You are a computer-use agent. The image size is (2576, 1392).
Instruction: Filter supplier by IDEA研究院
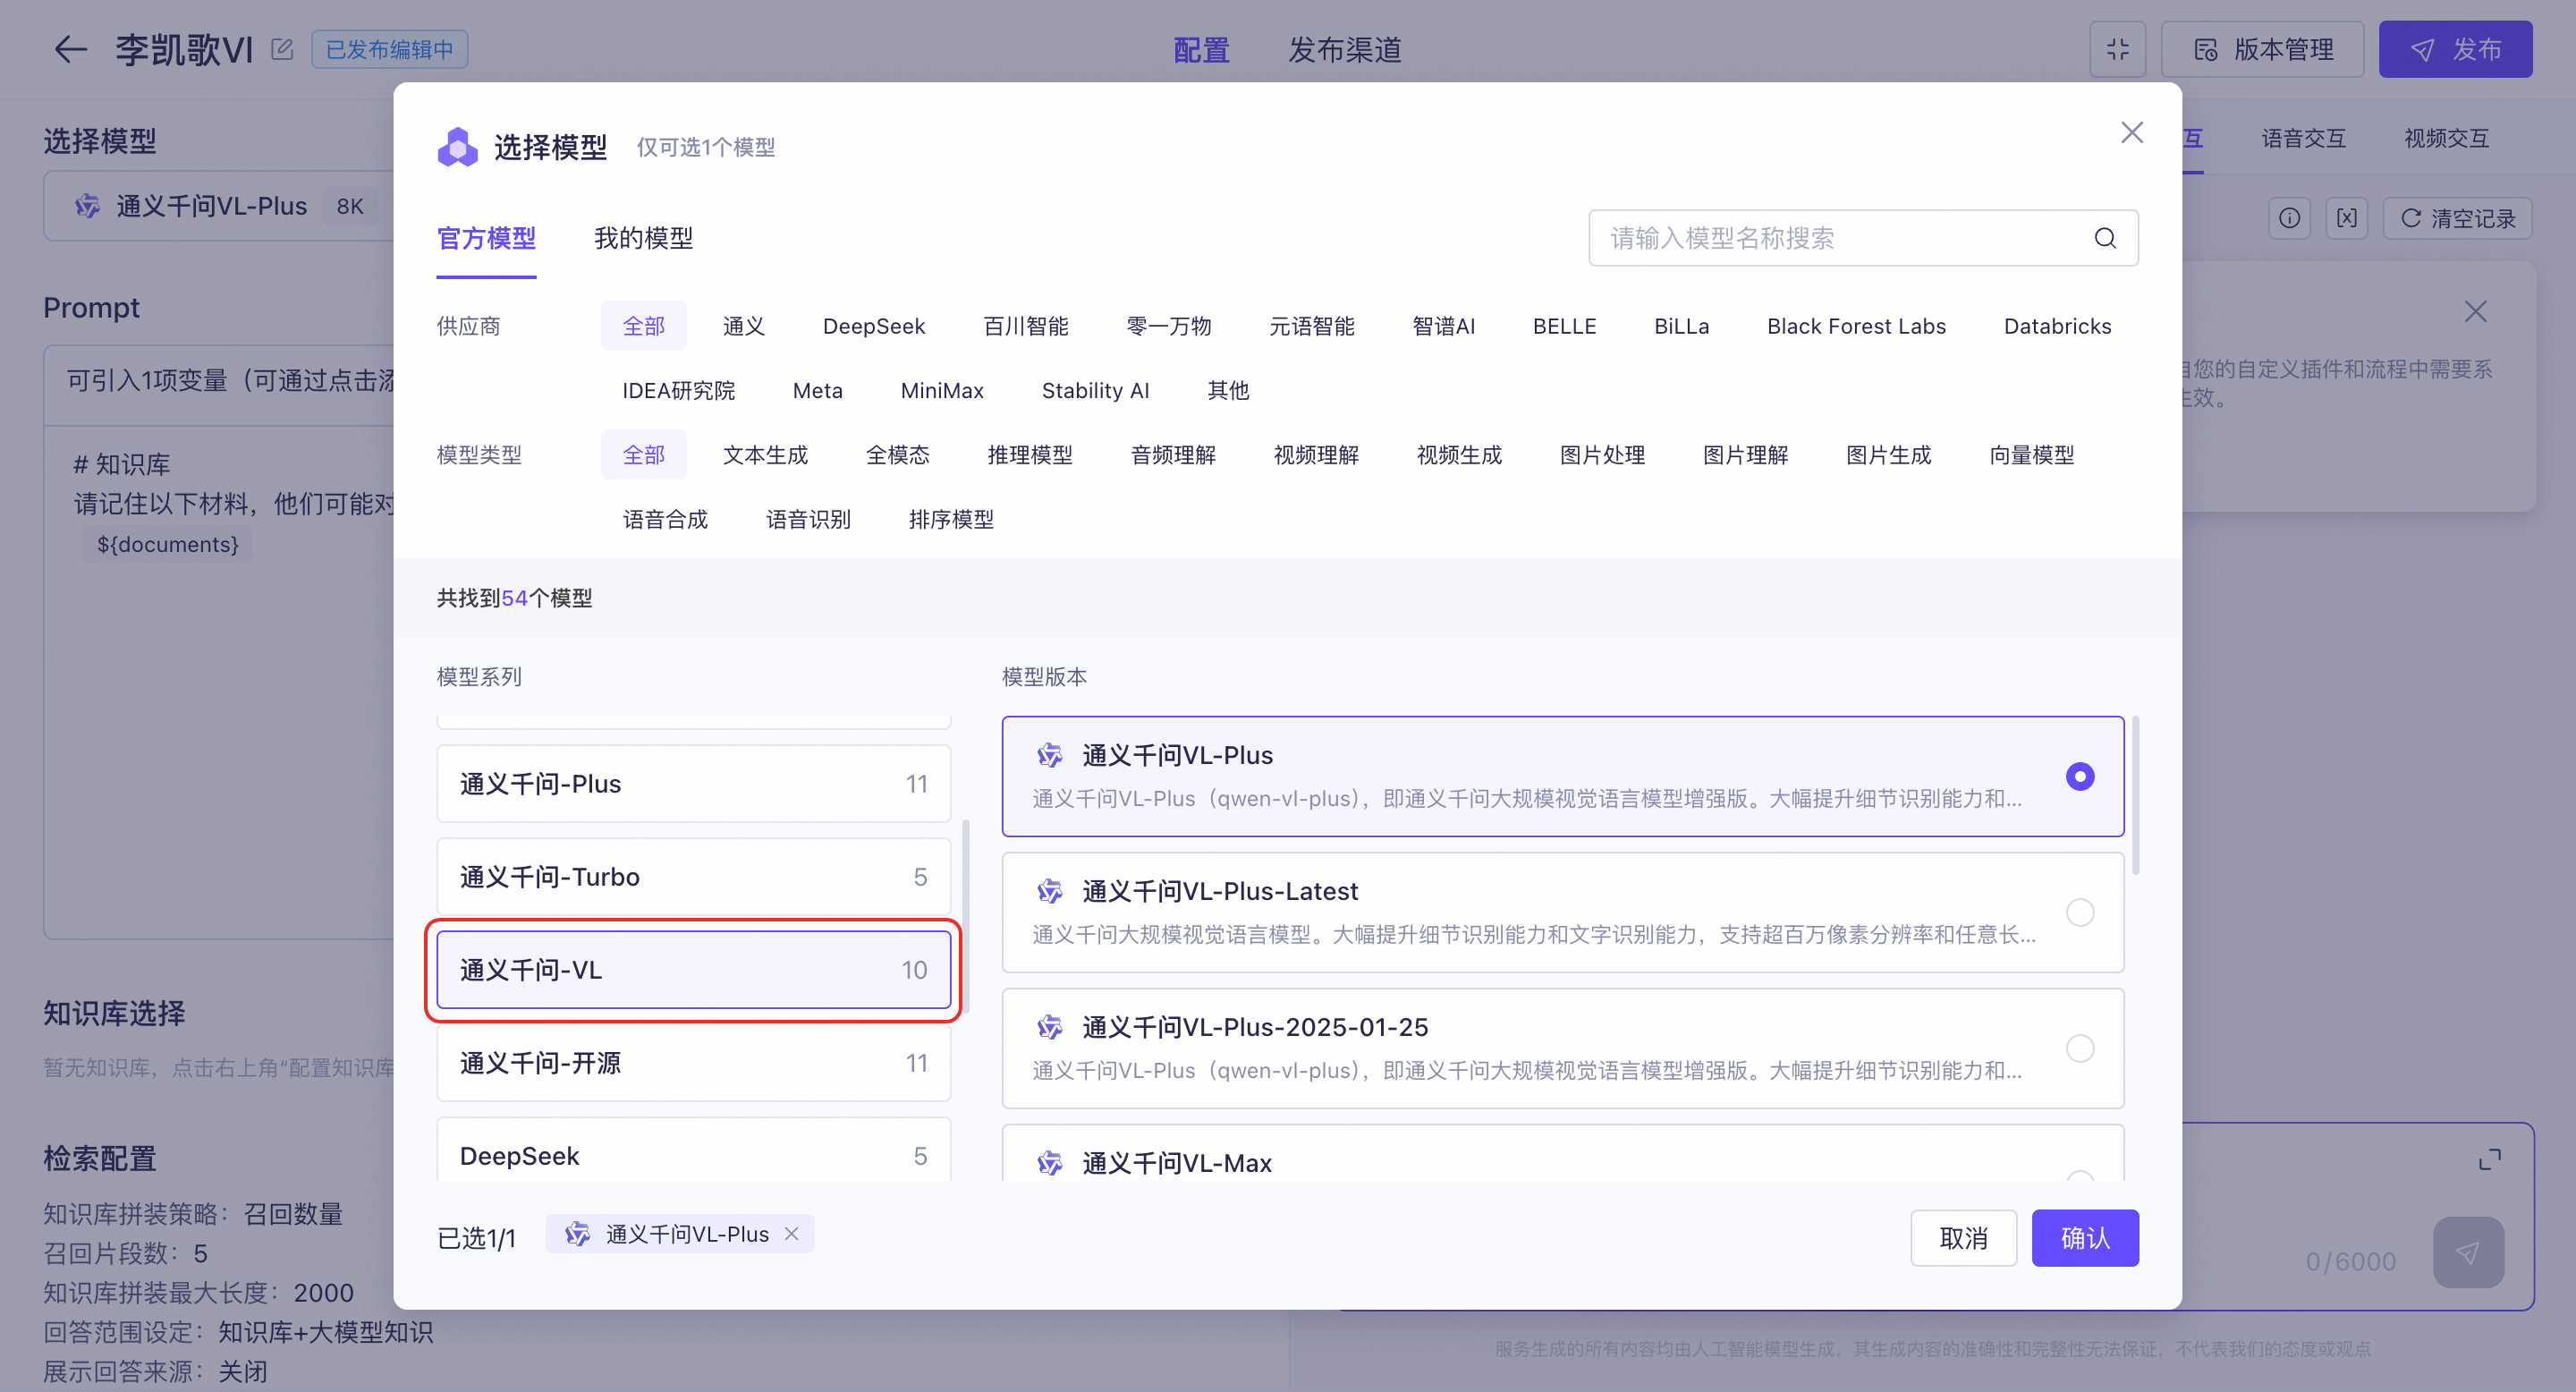[678, 390]
